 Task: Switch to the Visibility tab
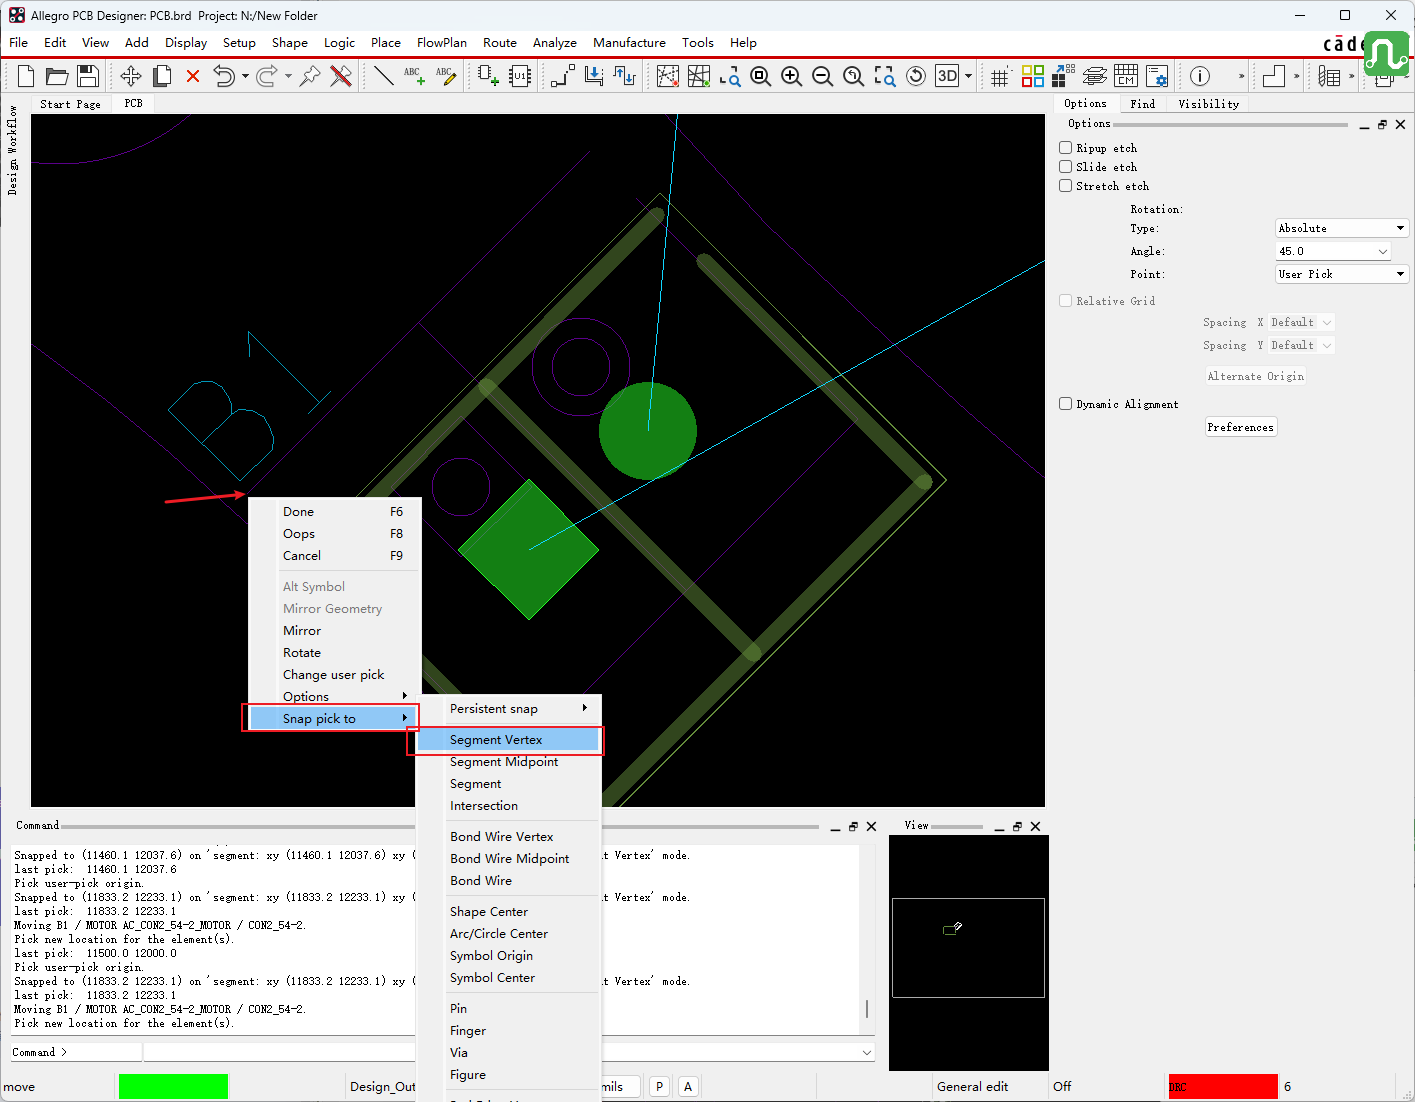point(1208,104)
